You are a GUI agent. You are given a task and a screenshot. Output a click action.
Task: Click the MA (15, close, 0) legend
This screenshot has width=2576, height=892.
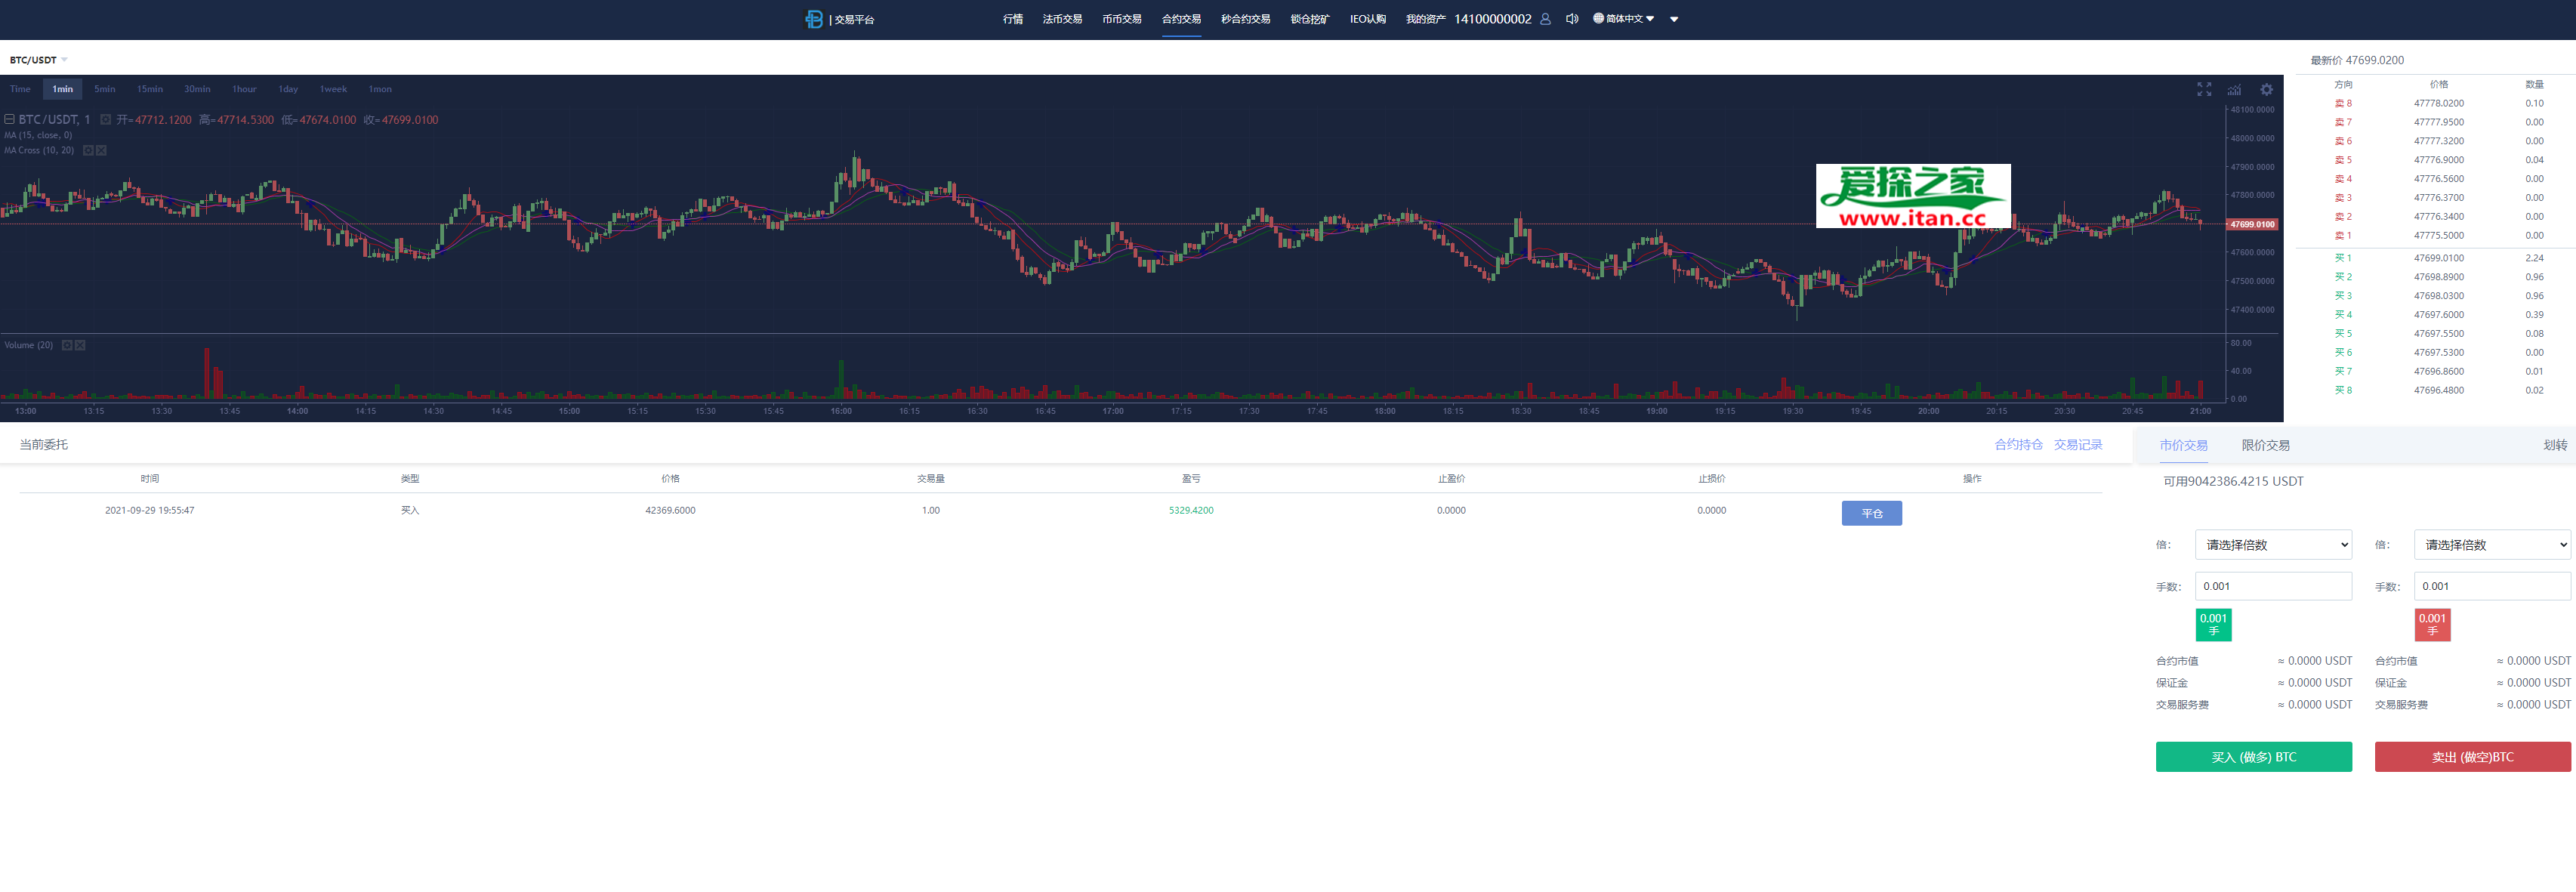38,135
